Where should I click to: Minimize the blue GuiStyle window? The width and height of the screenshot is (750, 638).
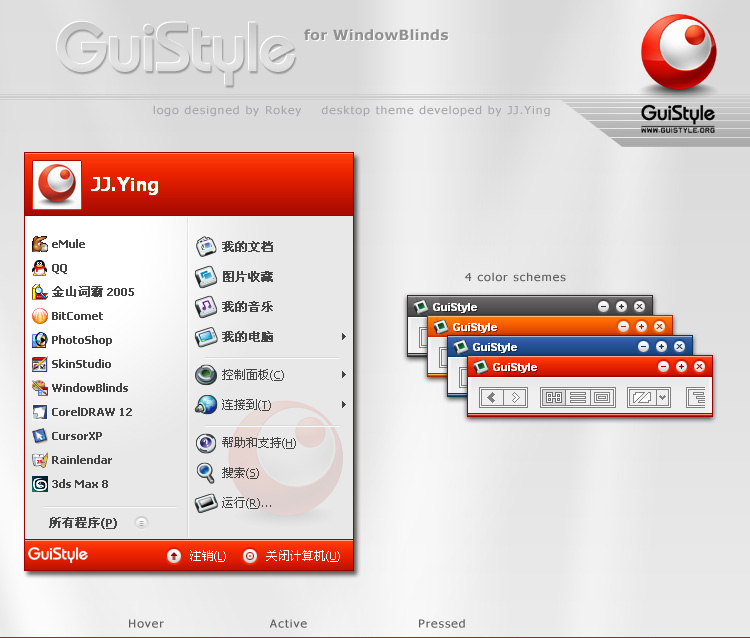(x=643, y=347)
